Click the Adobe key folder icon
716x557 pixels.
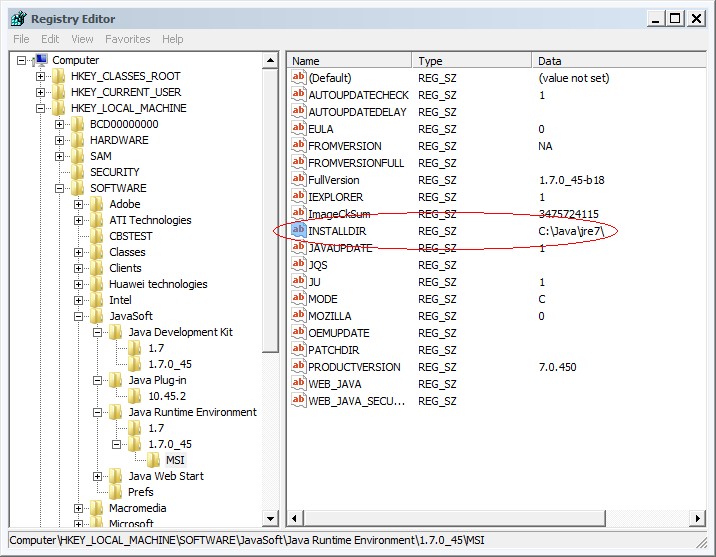(96, 204)
